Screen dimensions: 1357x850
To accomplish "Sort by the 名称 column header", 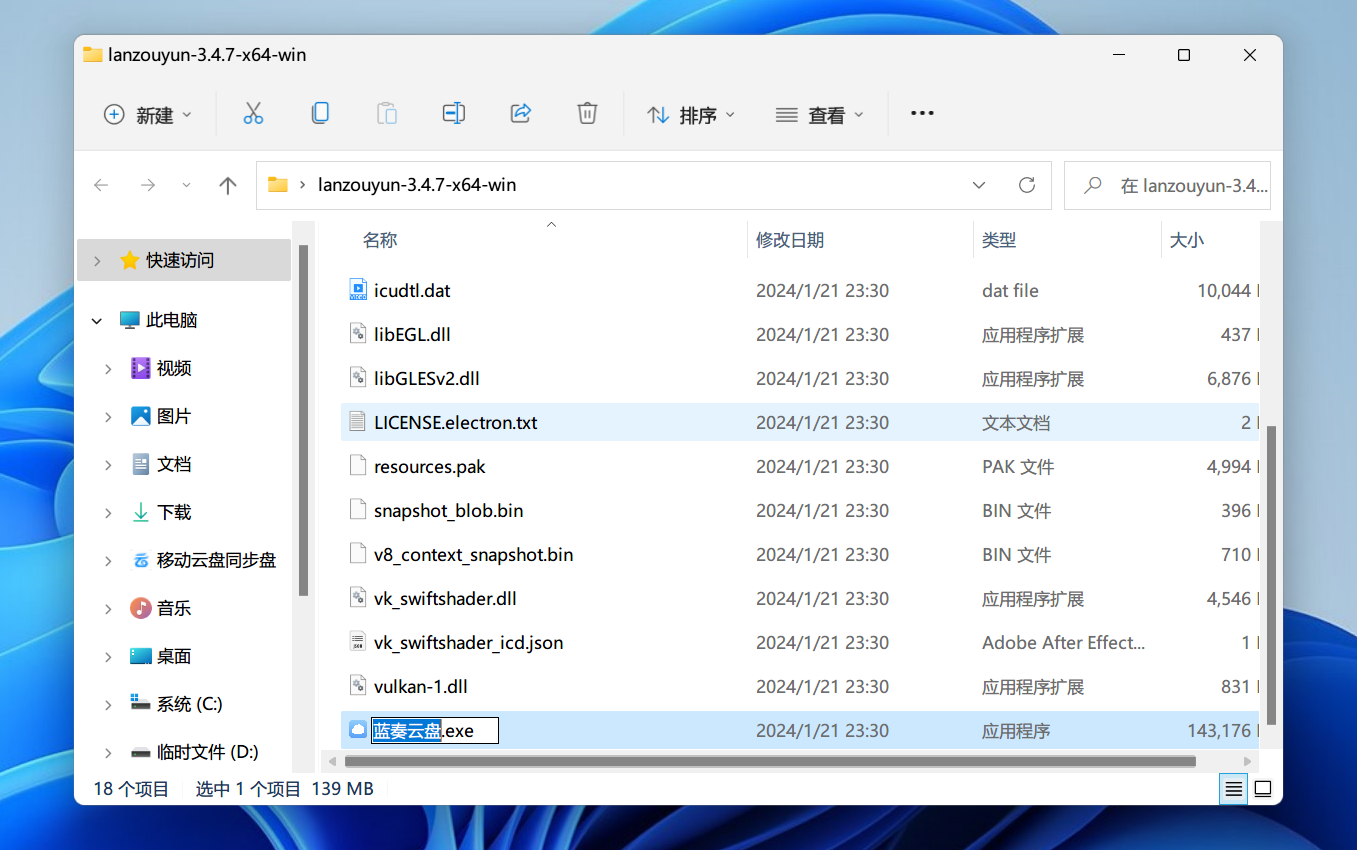I will pos(380,240).
